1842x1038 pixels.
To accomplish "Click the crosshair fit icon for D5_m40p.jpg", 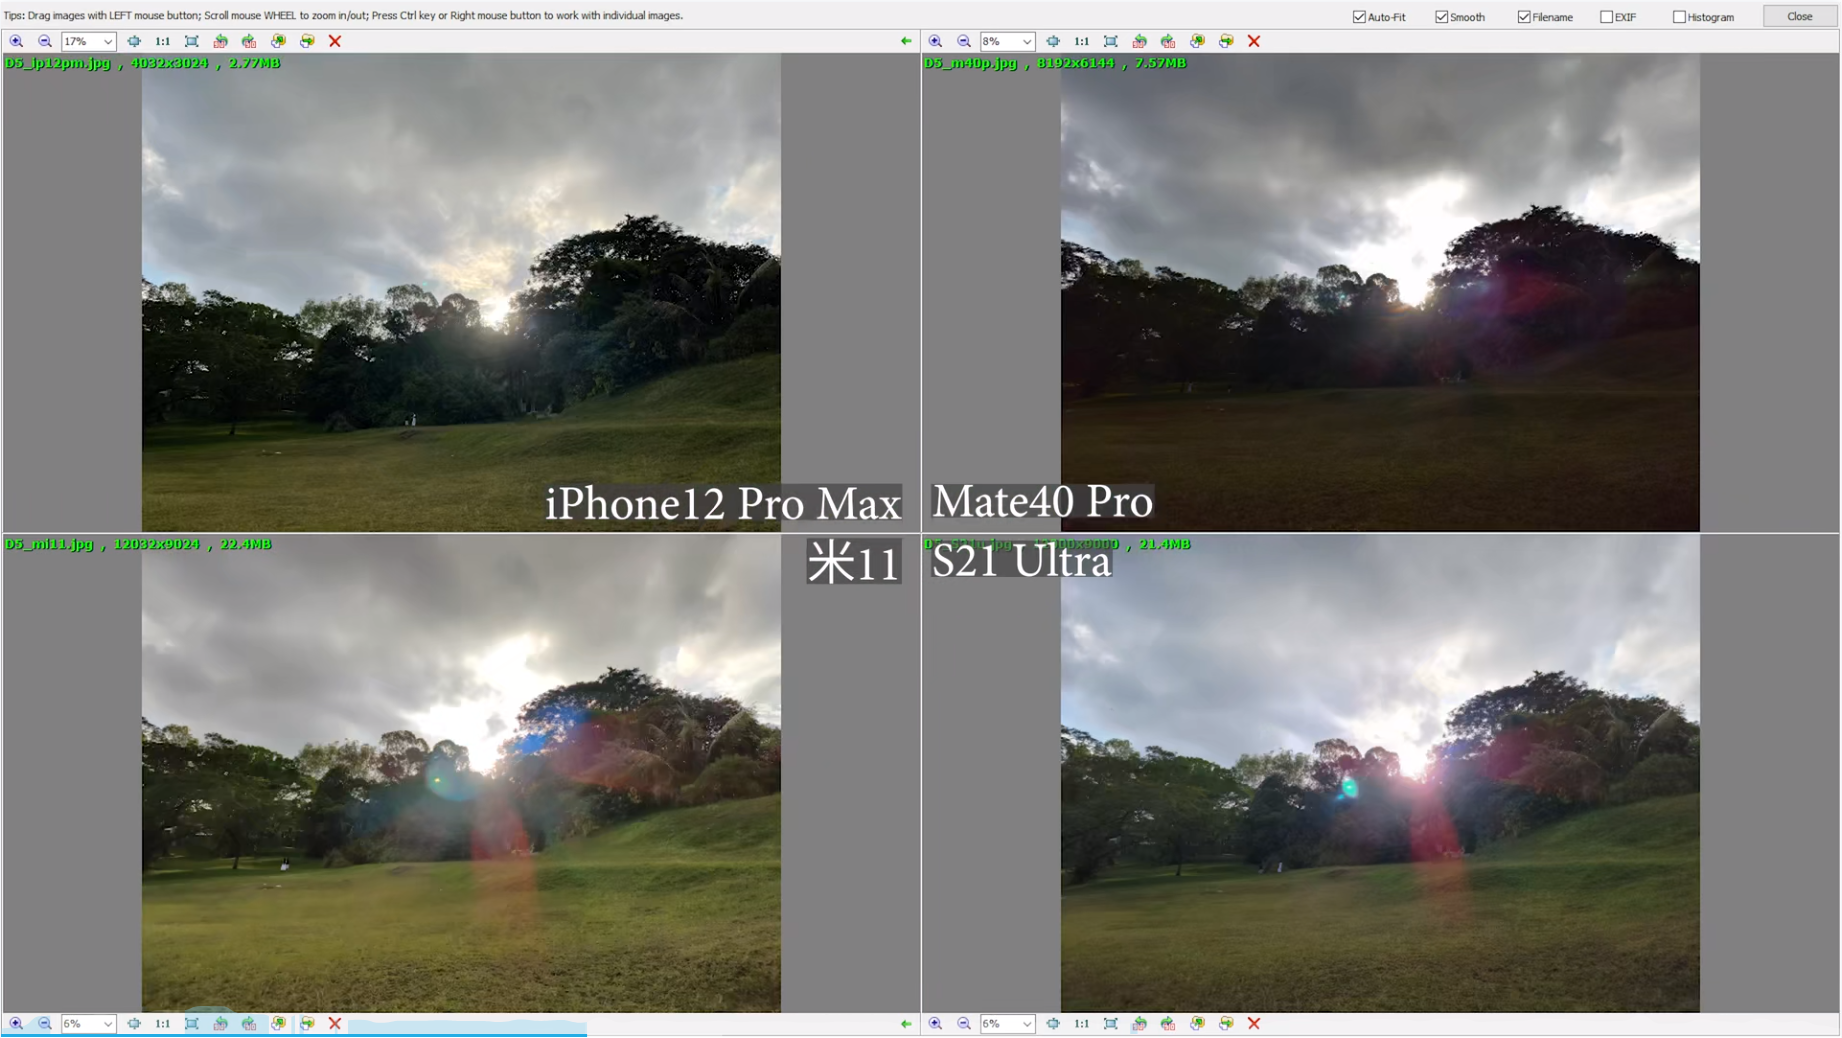I will (x=1053, y=41).
